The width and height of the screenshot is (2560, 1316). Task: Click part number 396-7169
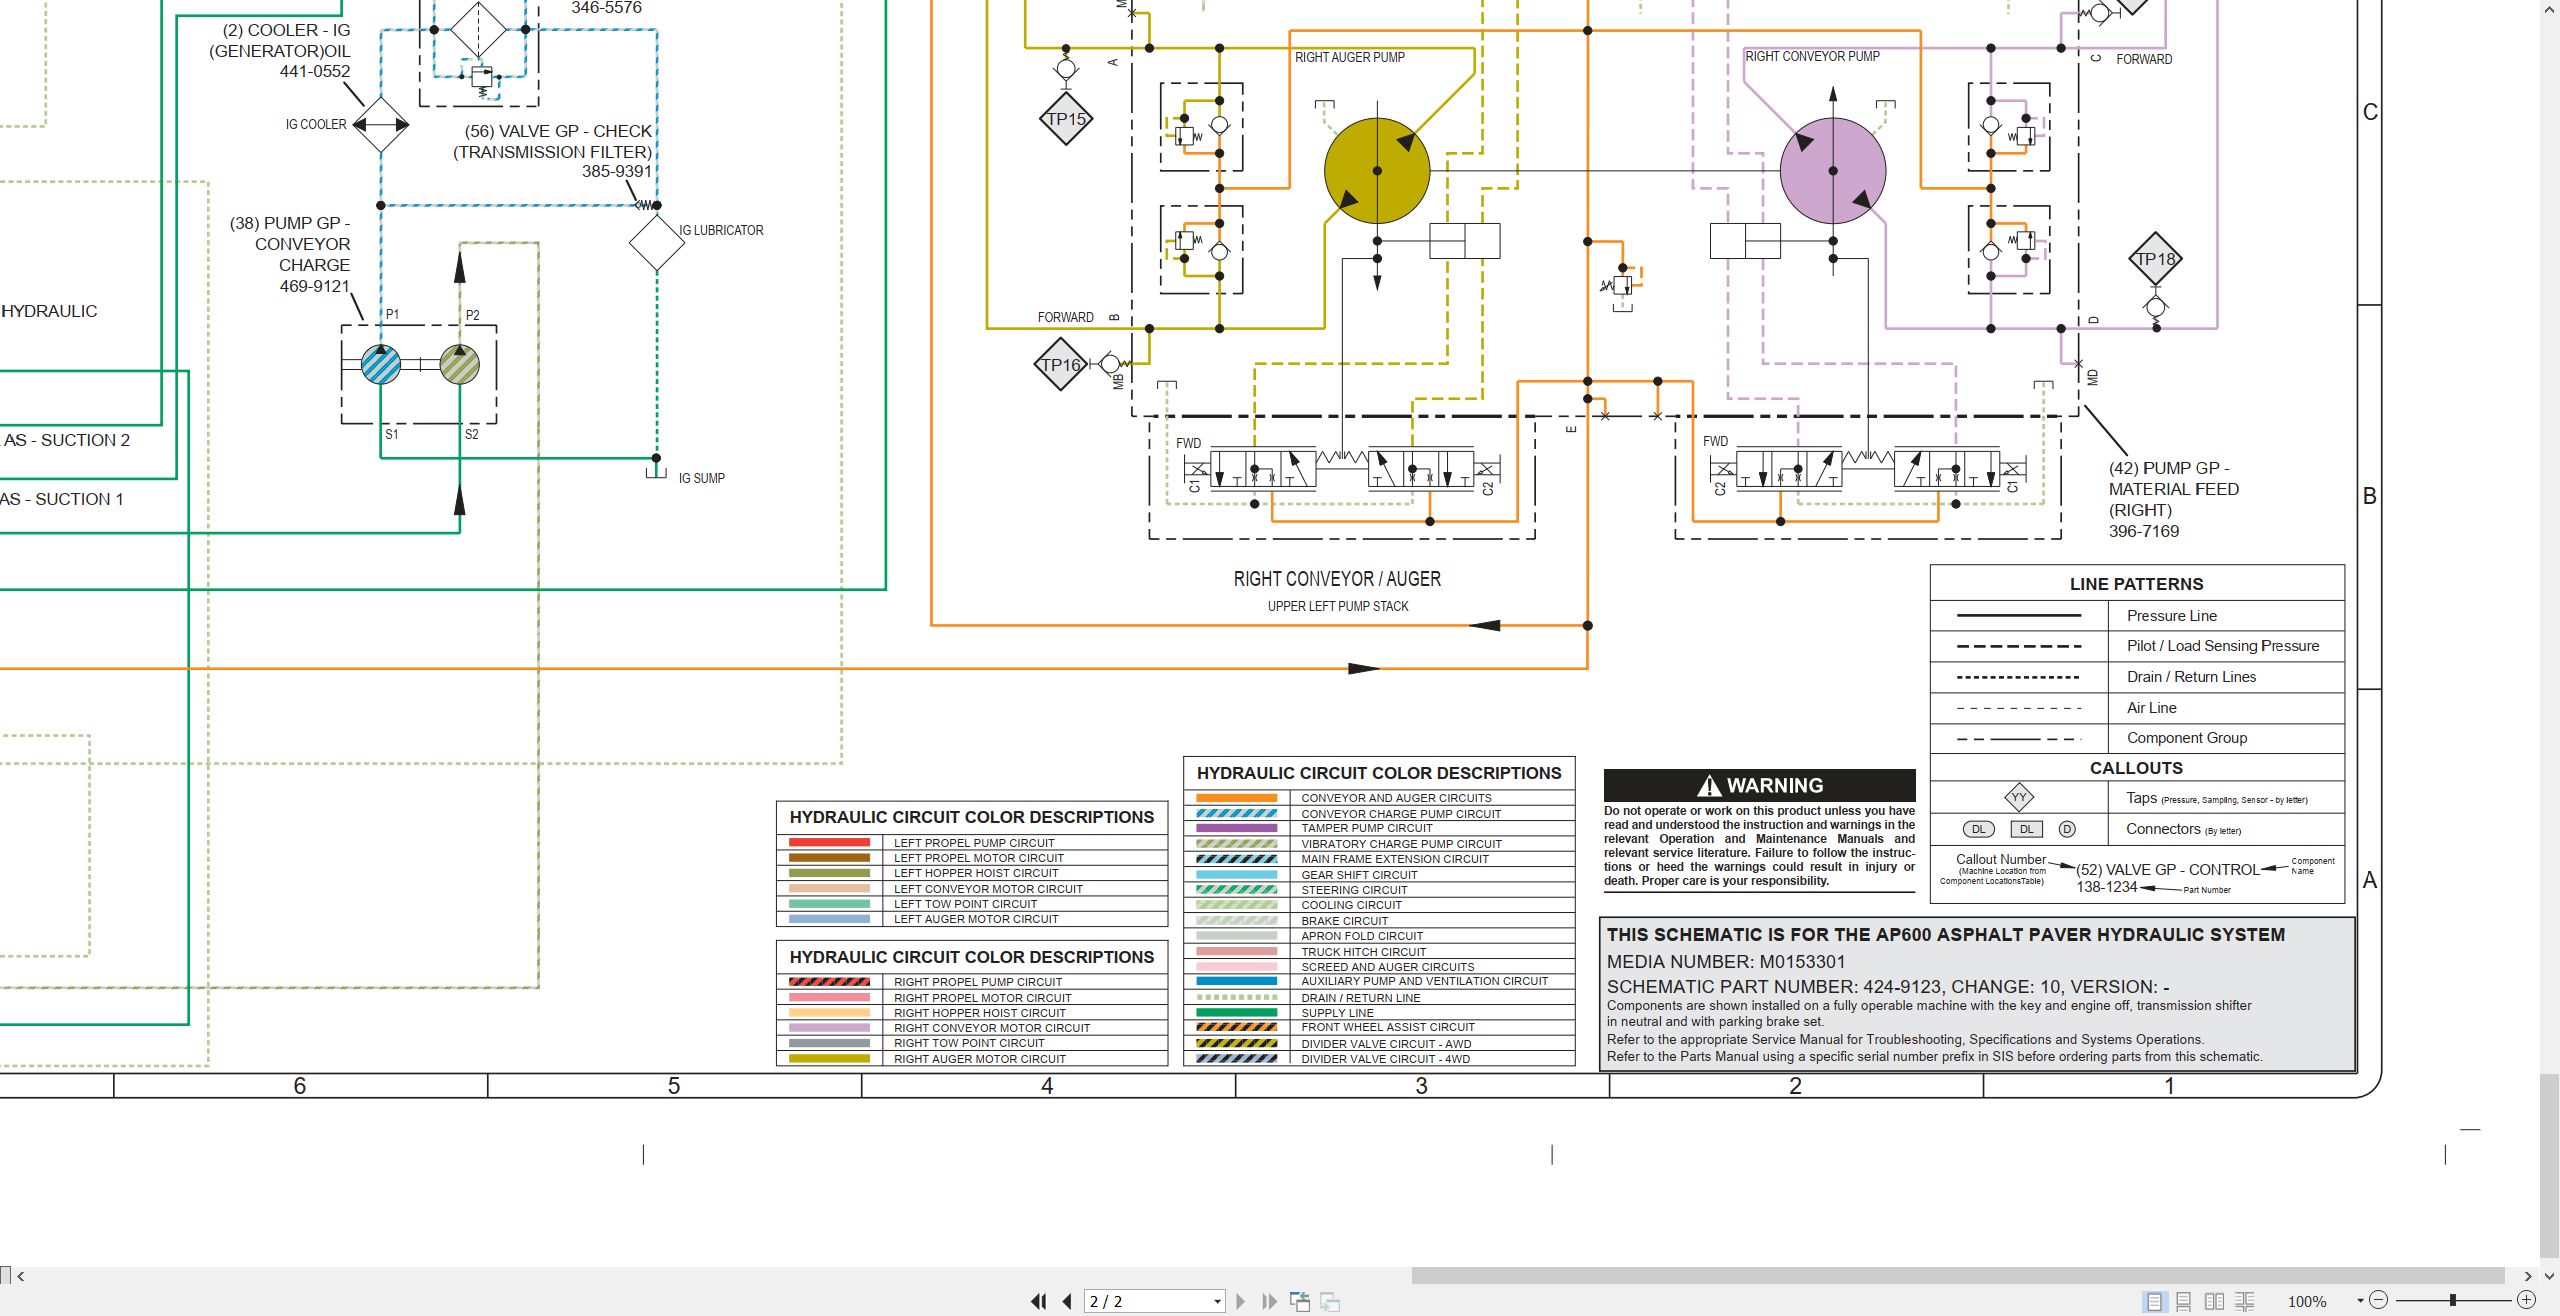2144,531
